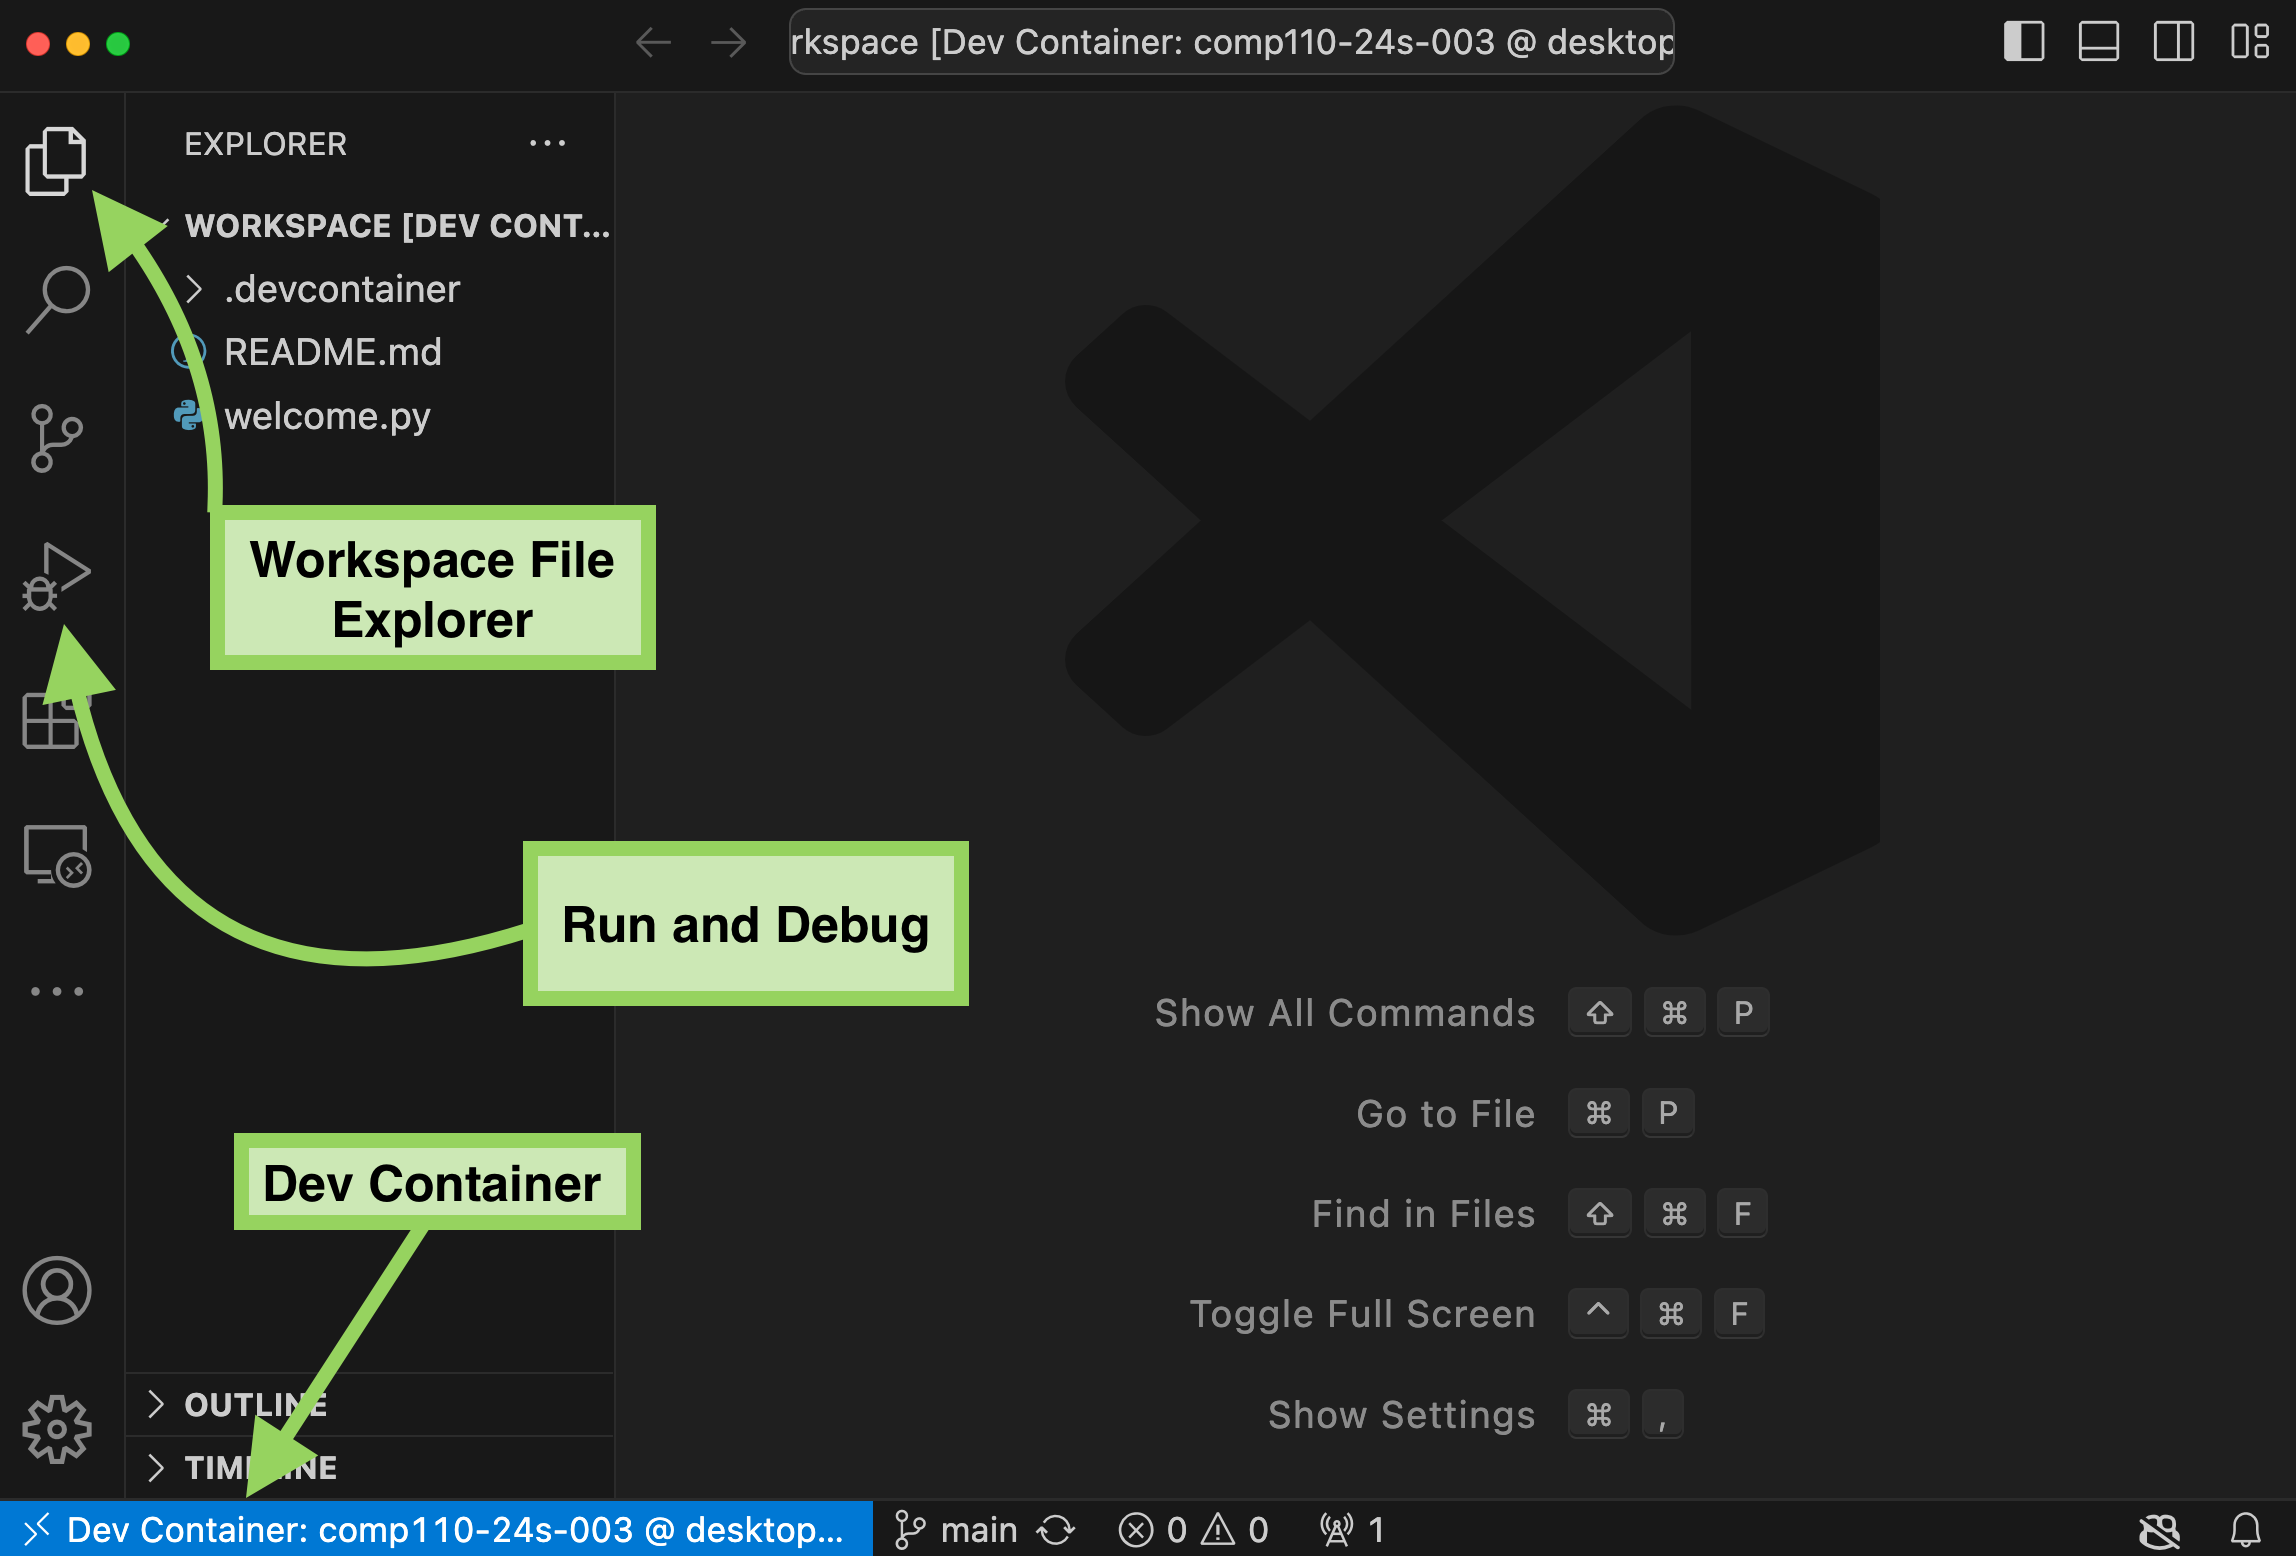Screen dimensions: 2296x1556
Task: Expand the OUTLINE section
Action: click(255, 1404)
